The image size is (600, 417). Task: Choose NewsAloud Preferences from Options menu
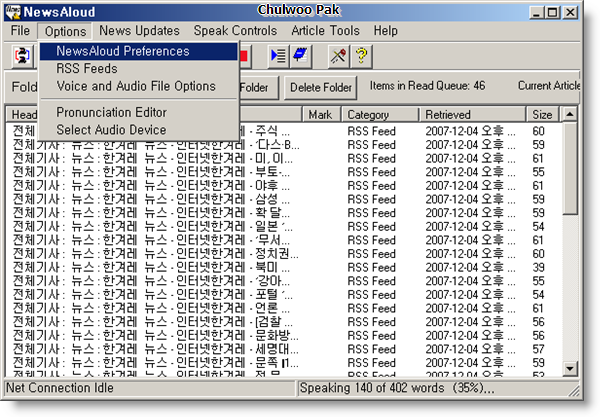coord(139,51)
